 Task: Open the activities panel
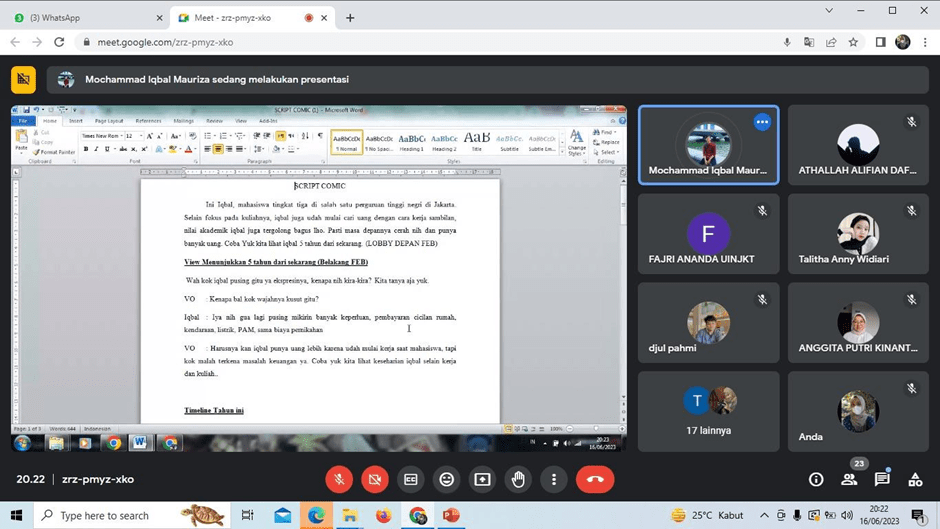click(915, 480)
